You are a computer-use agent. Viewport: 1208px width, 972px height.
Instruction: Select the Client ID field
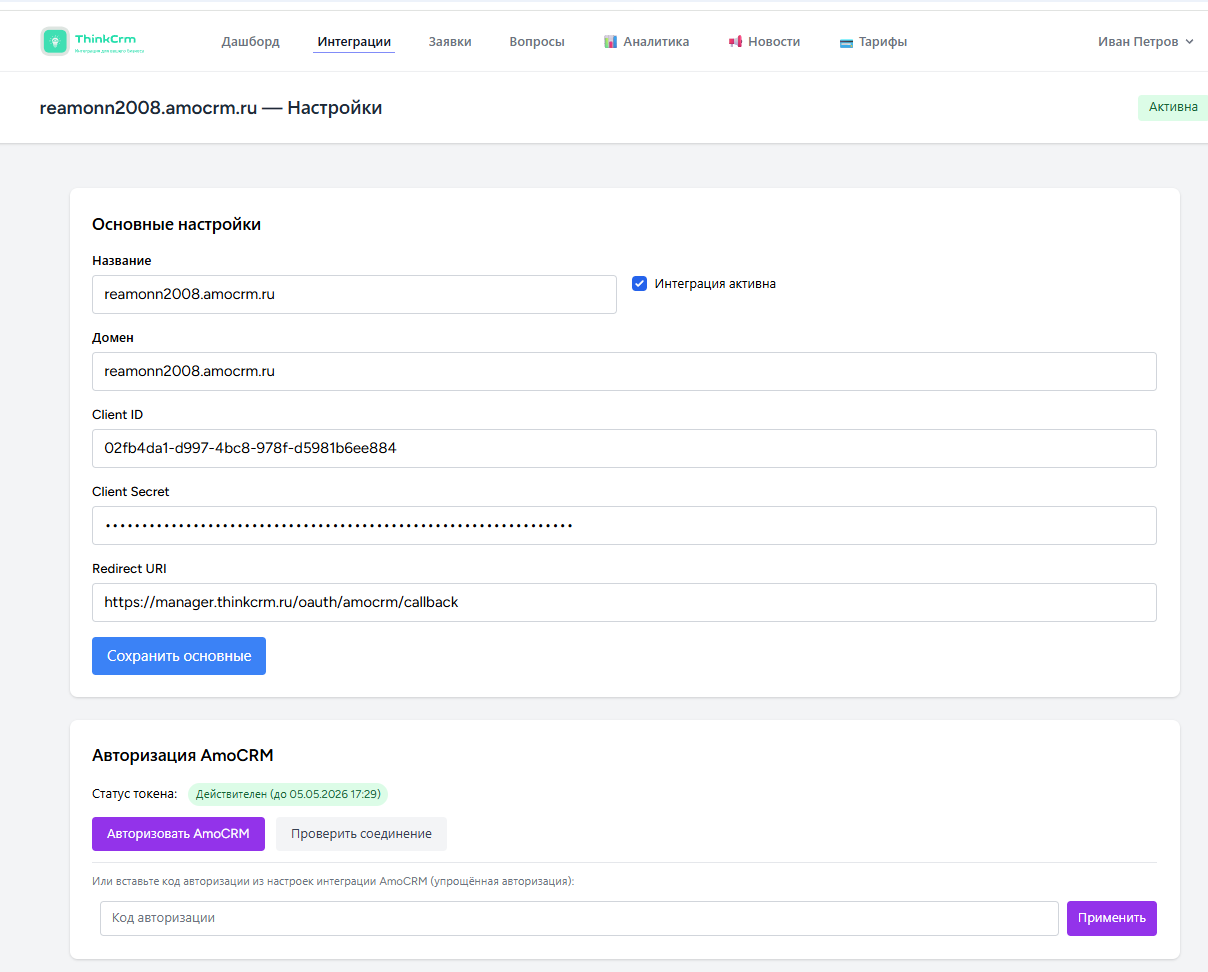[624, 448]
